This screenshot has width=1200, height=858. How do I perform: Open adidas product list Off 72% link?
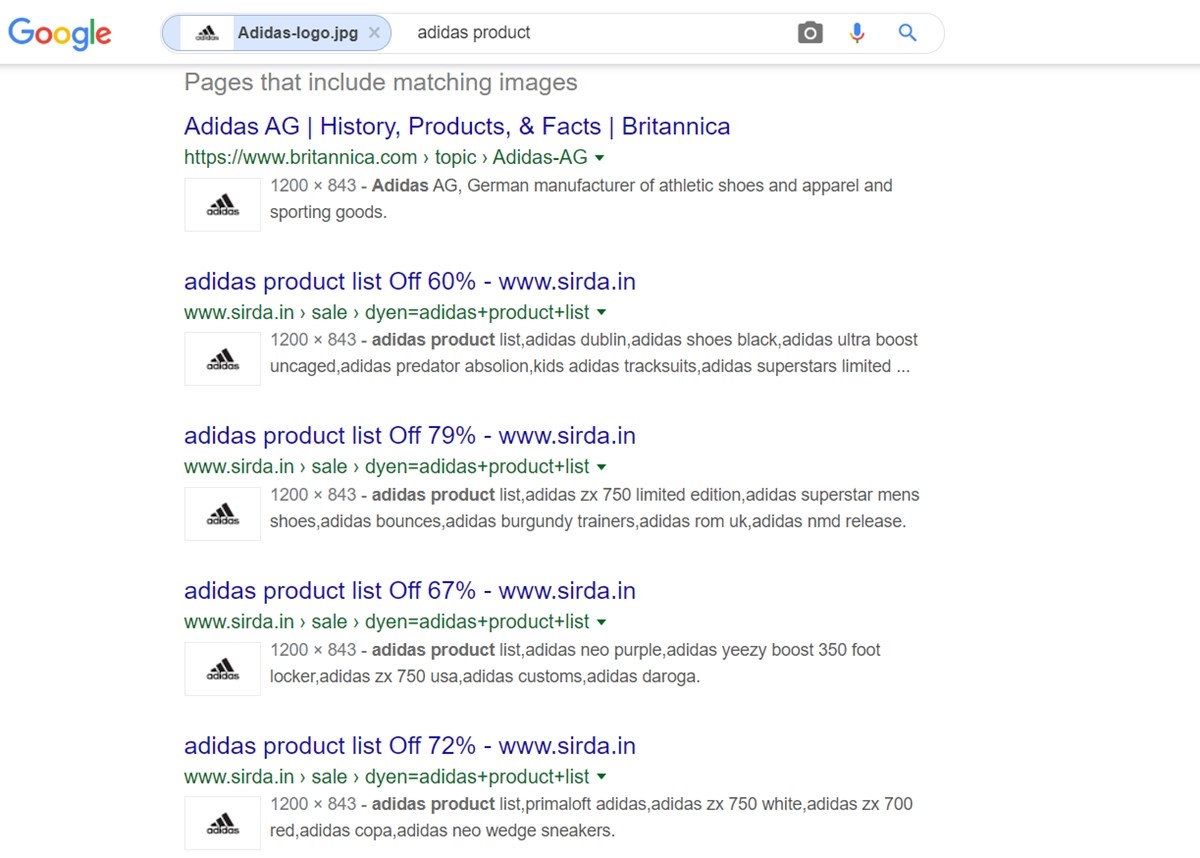[x=410, y=746]
